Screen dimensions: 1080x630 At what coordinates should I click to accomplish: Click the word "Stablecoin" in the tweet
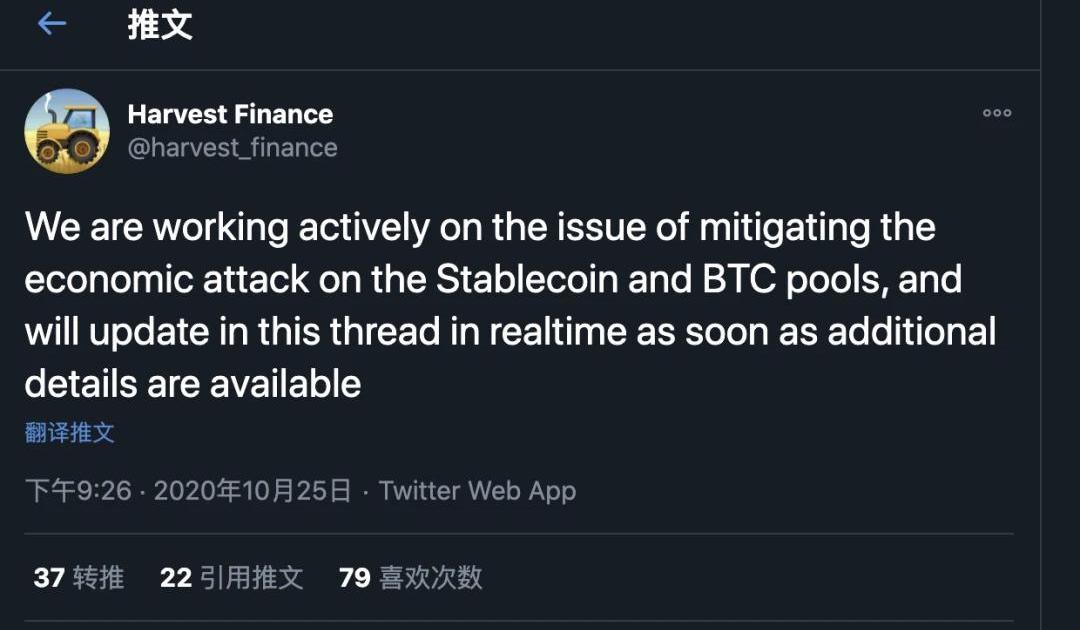[526, 279]
